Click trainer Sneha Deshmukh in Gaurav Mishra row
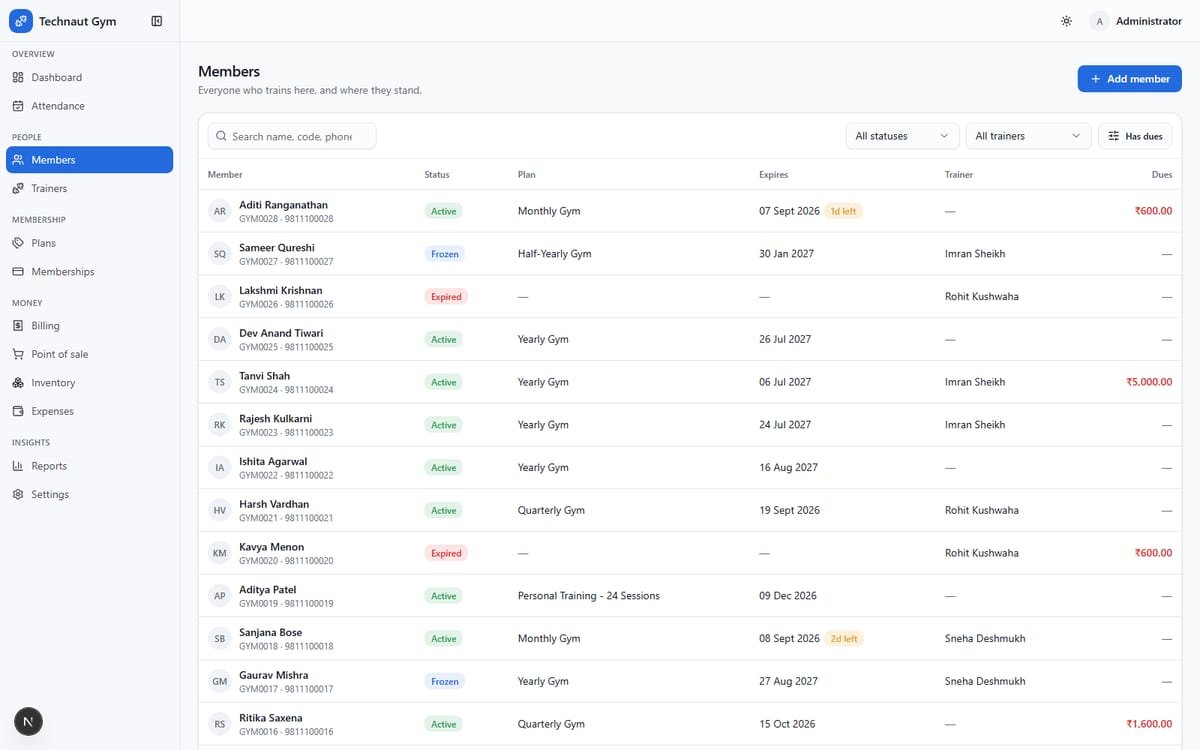 pyautogui.click(x=985, y=681)
